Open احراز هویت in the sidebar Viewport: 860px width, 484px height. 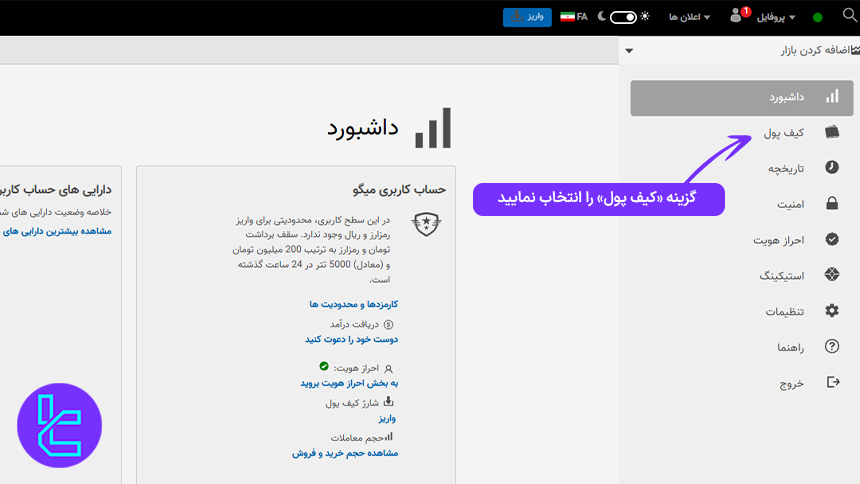pyautogui.click(x=778, y=240)
